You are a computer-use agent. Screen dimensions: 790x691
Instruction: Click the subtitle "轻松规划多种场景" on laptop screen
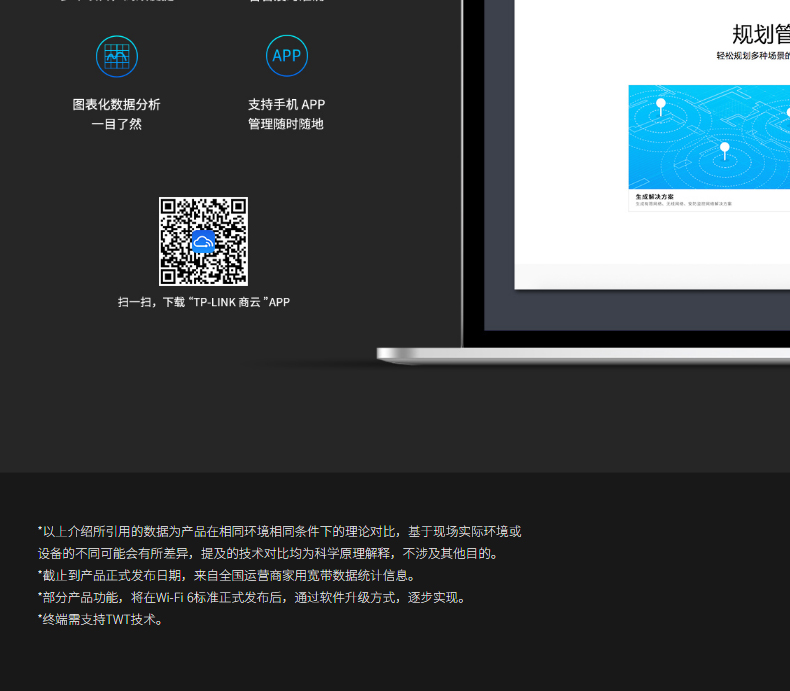click(x=753, y=56)
